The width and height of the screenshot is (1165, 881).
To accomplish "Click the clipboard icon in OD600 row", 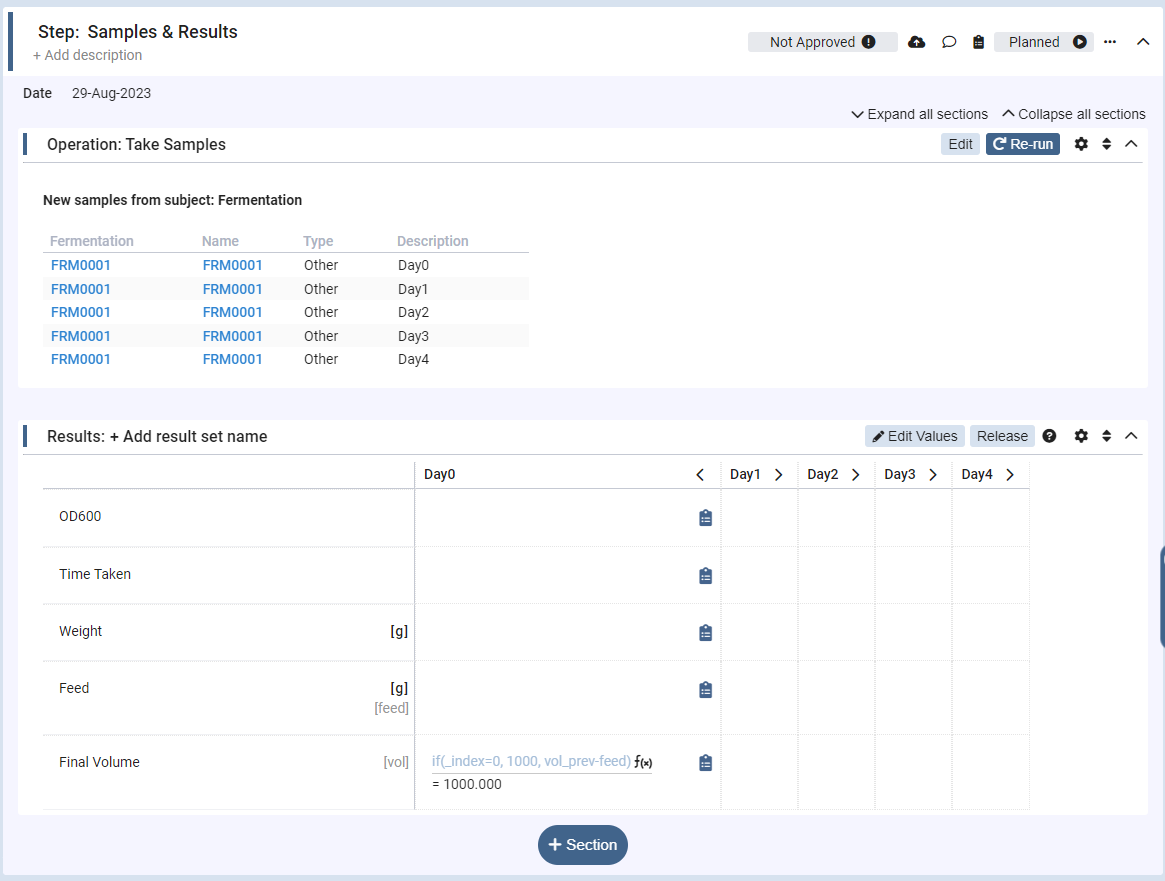I will coord(705,518).
